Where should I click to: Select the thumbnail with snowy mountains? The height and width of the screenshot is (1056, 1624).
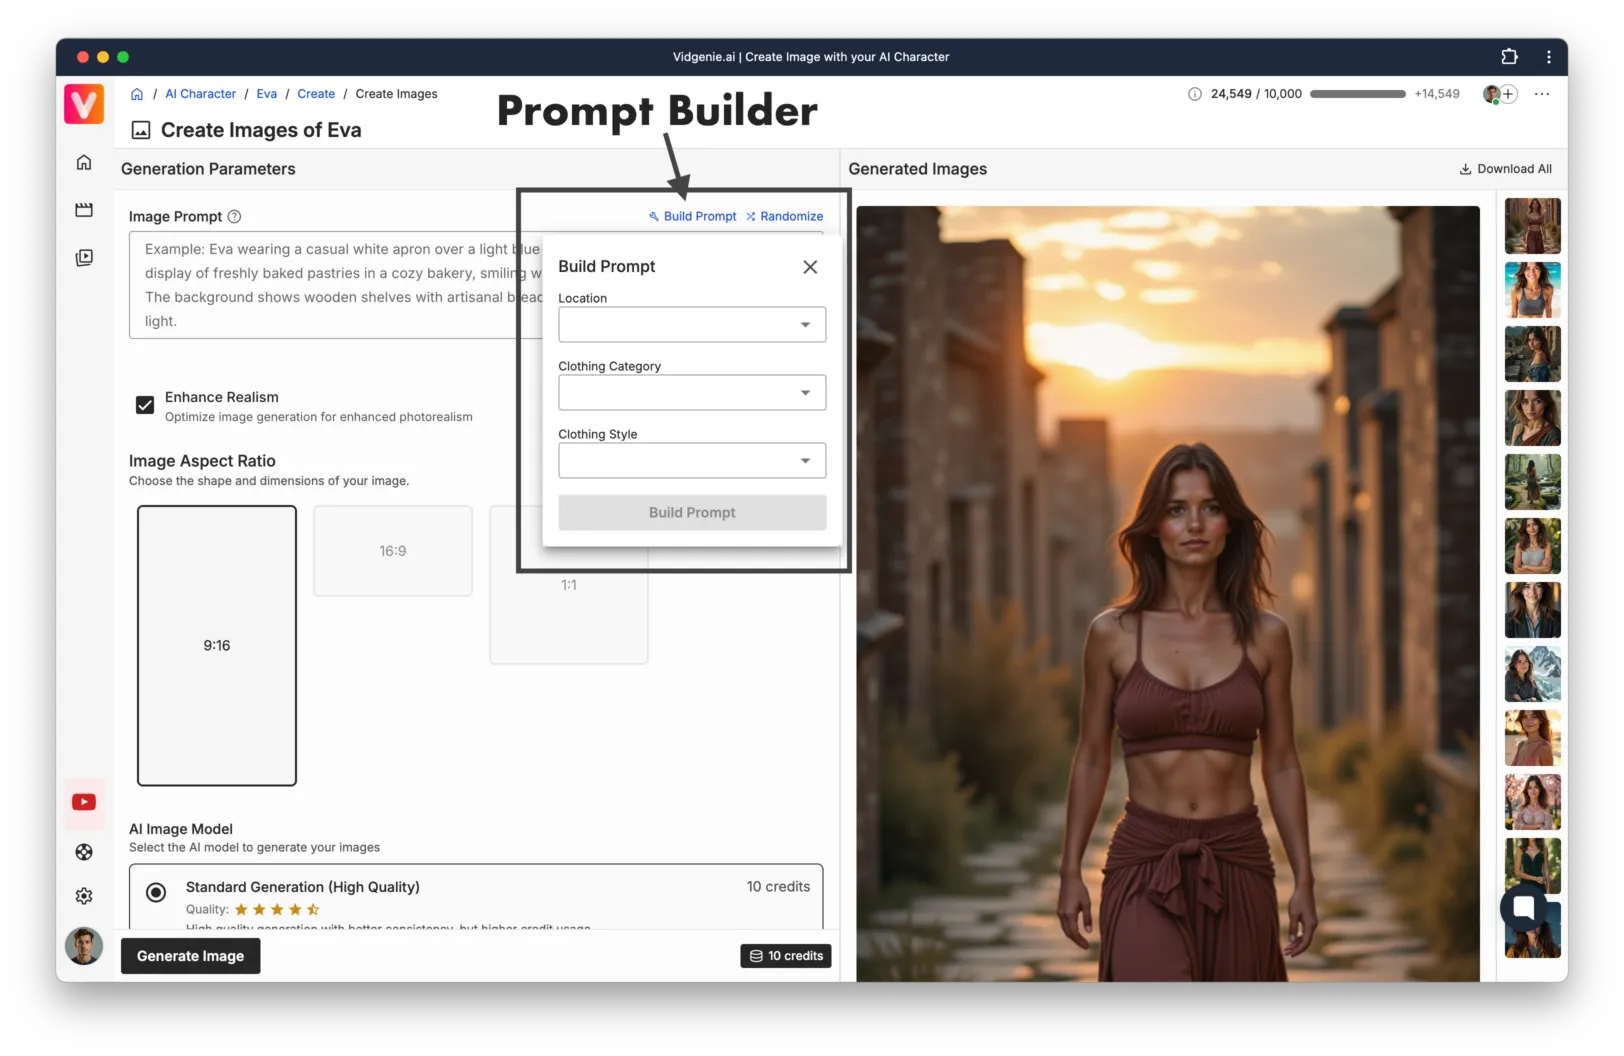point(1532,674)
